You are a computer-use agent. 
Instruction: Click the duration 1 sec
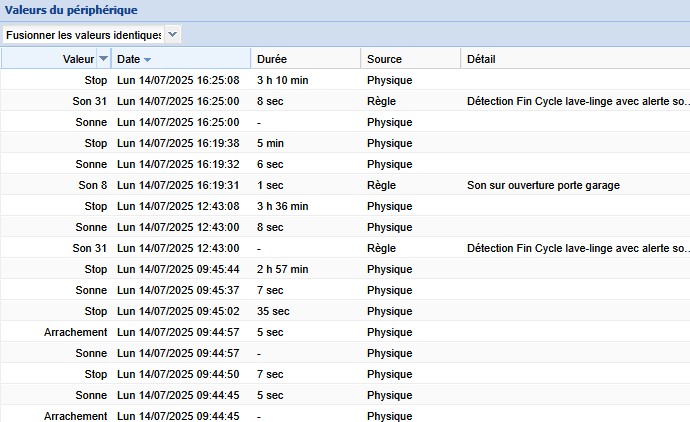click(270, 185)
